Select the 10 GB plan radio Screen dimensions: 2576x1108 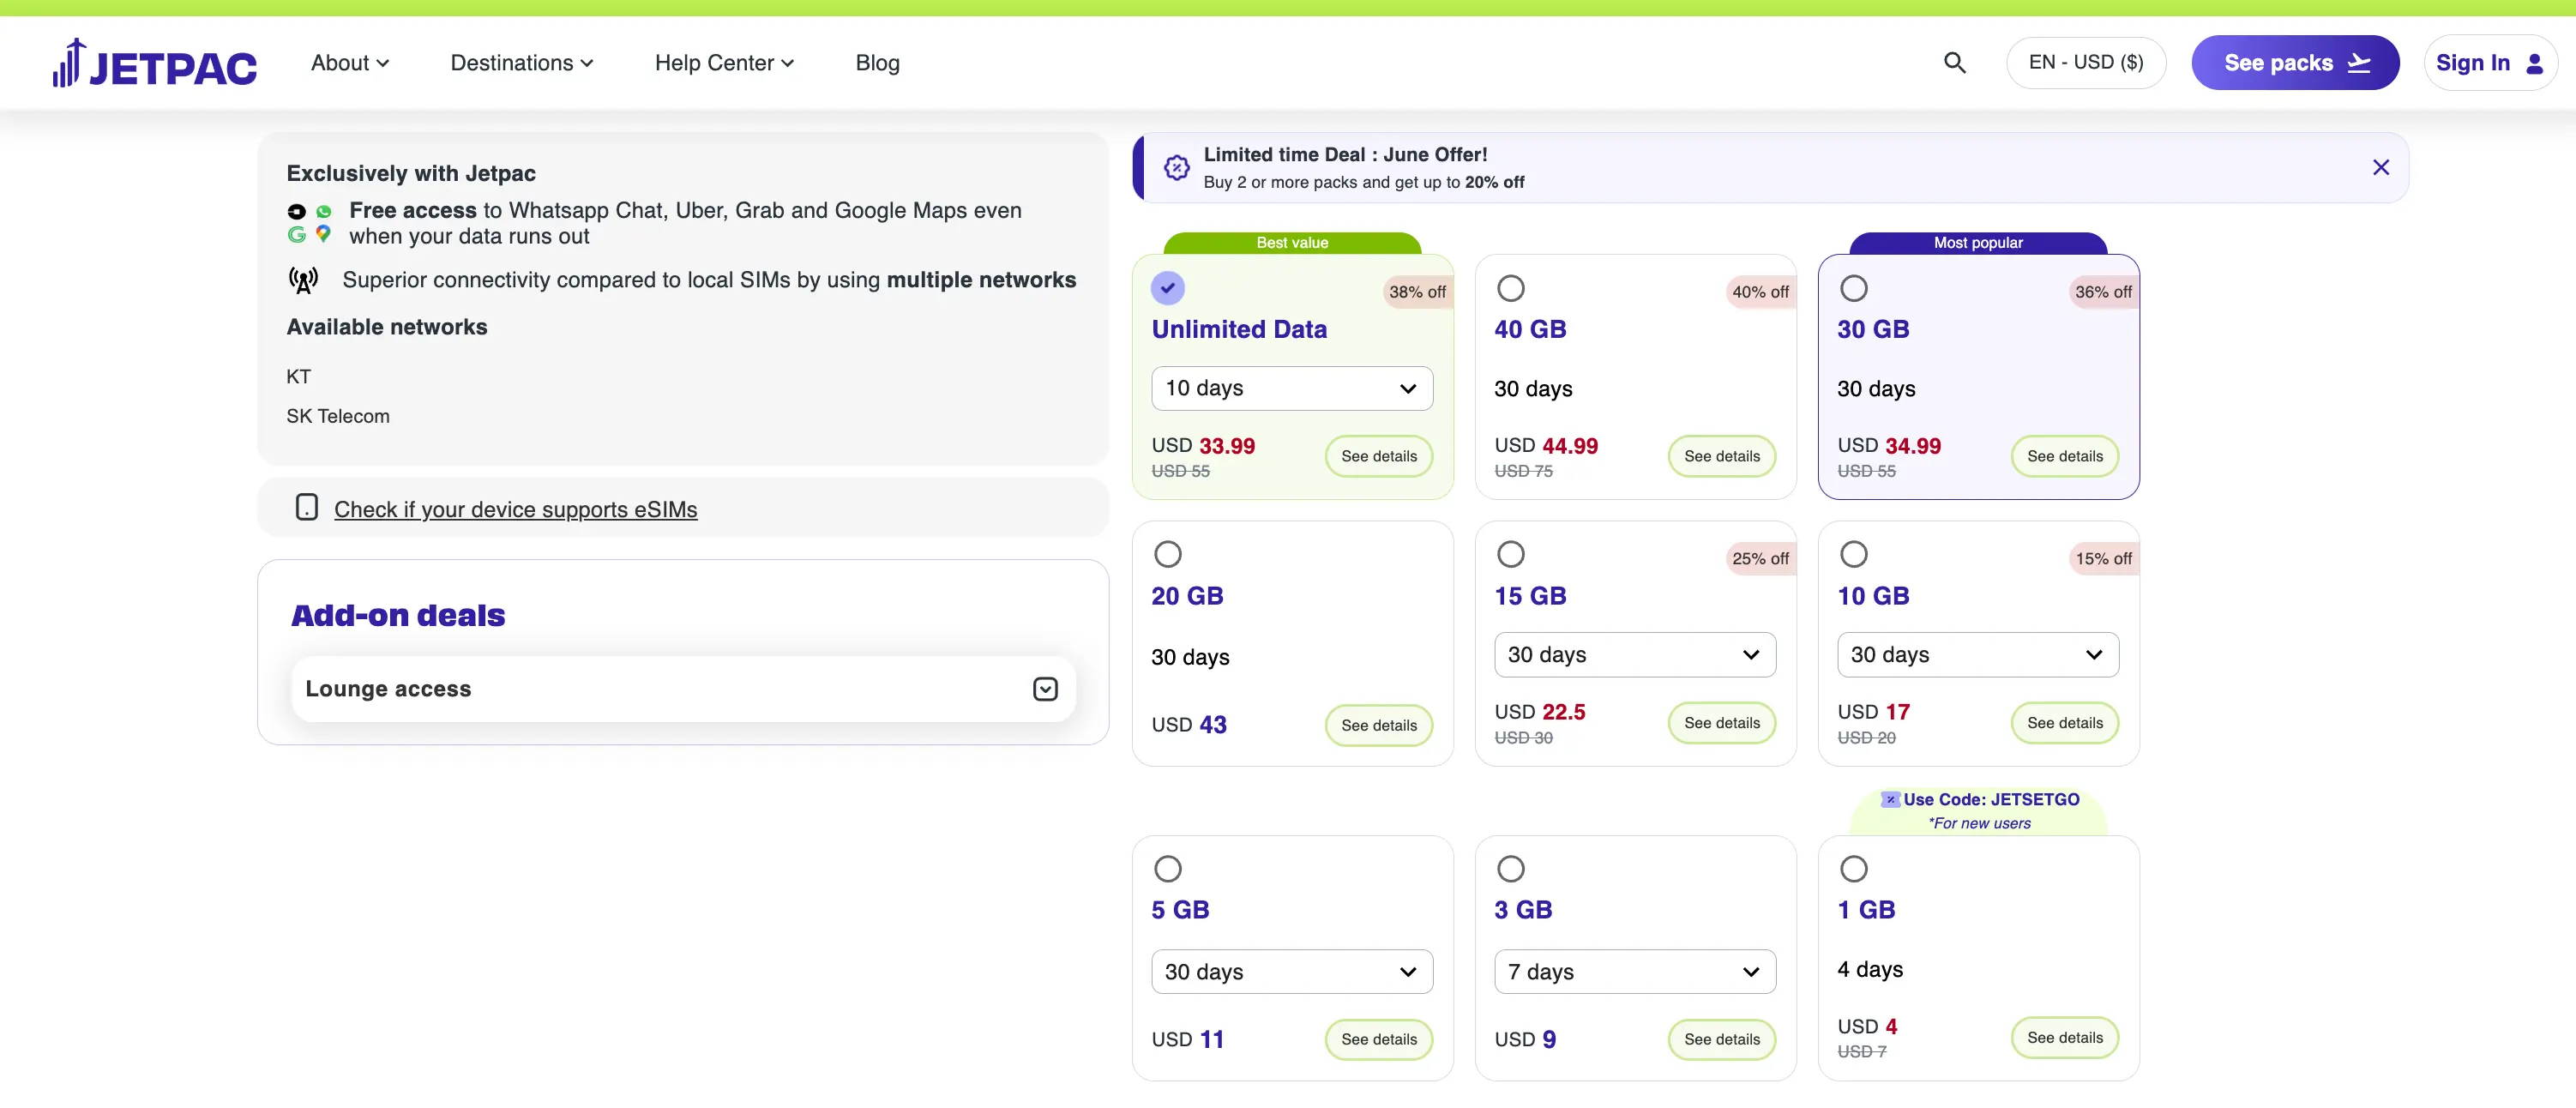[x=1853, y=554]
